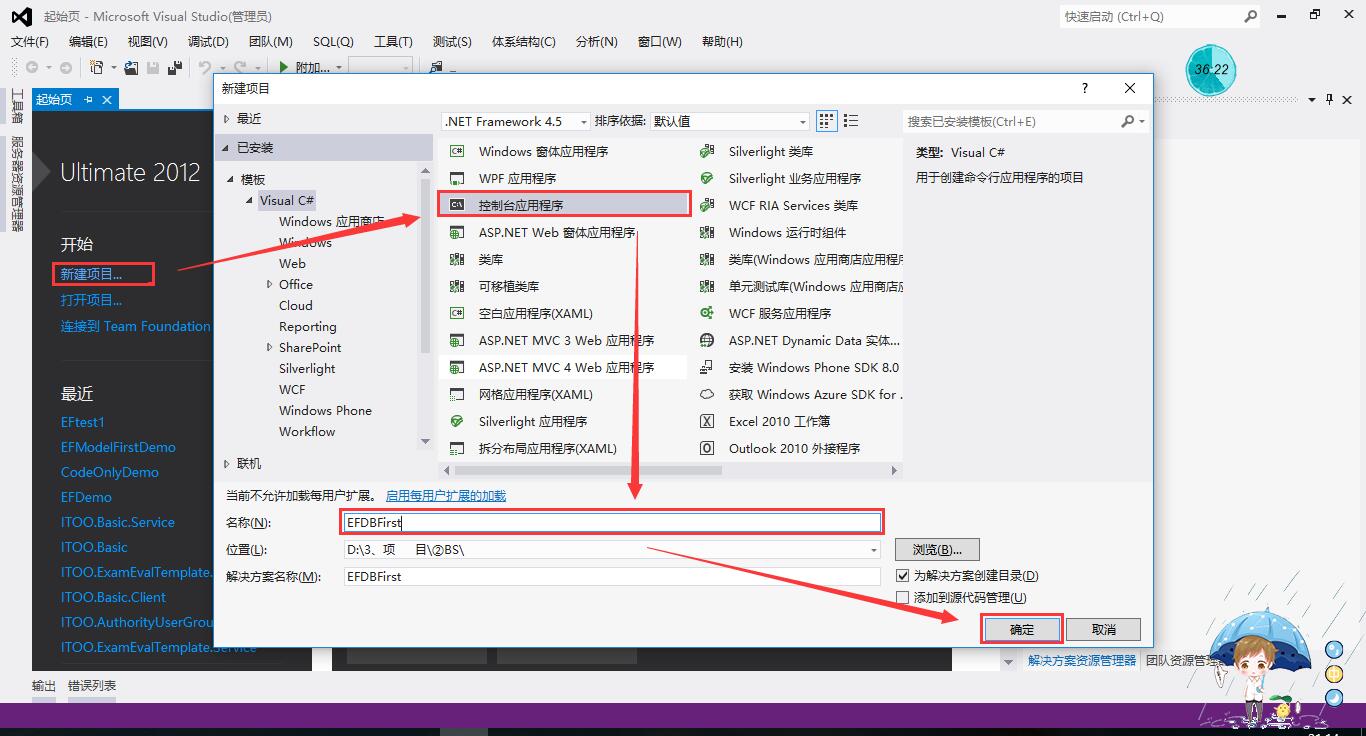This screenshot has height=736, width=1366.
Task: Open the 工具(T) menu
Action: tap(393, 41)
